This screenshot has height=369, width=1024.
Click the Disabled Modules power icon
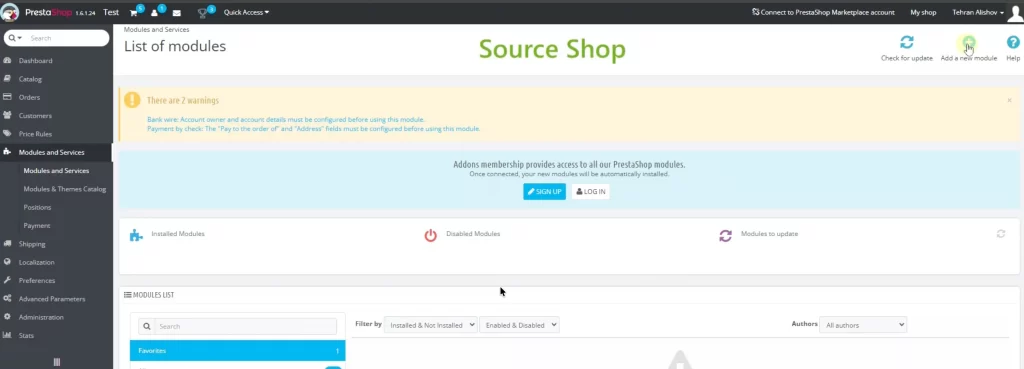430,236
